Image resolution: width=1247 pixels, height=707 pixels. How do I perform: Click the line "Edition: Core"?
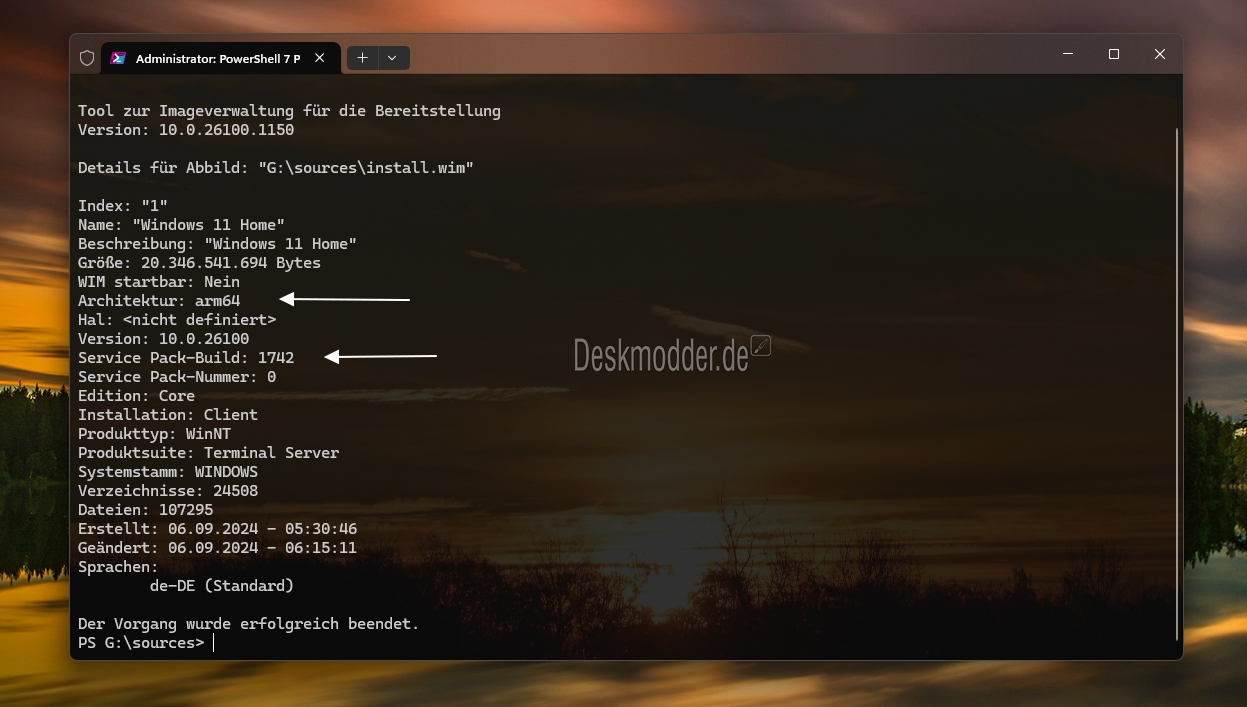pos(136,396)
